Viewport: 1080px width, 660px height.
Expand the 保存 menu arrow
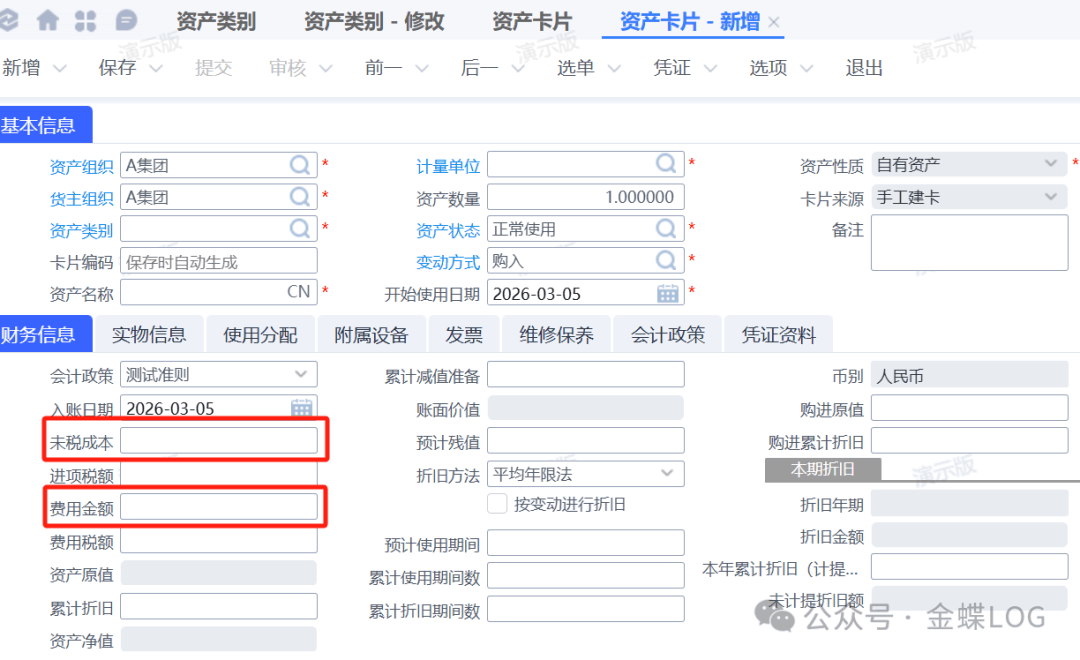(x=155, y=68)
